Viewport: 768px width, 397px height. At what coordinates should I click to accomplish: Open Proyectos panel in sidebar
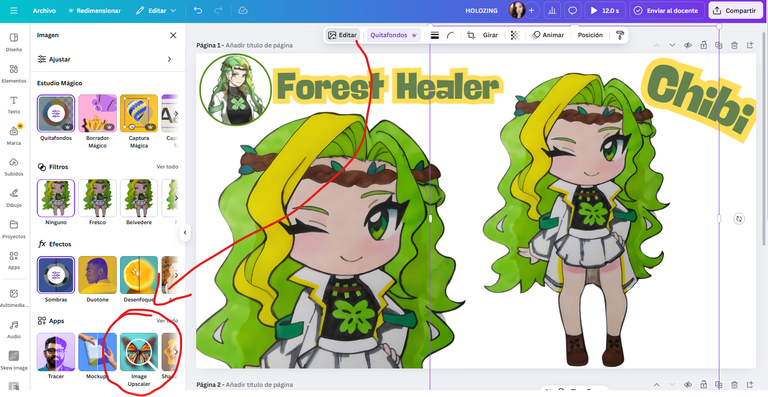pos(14,229)
